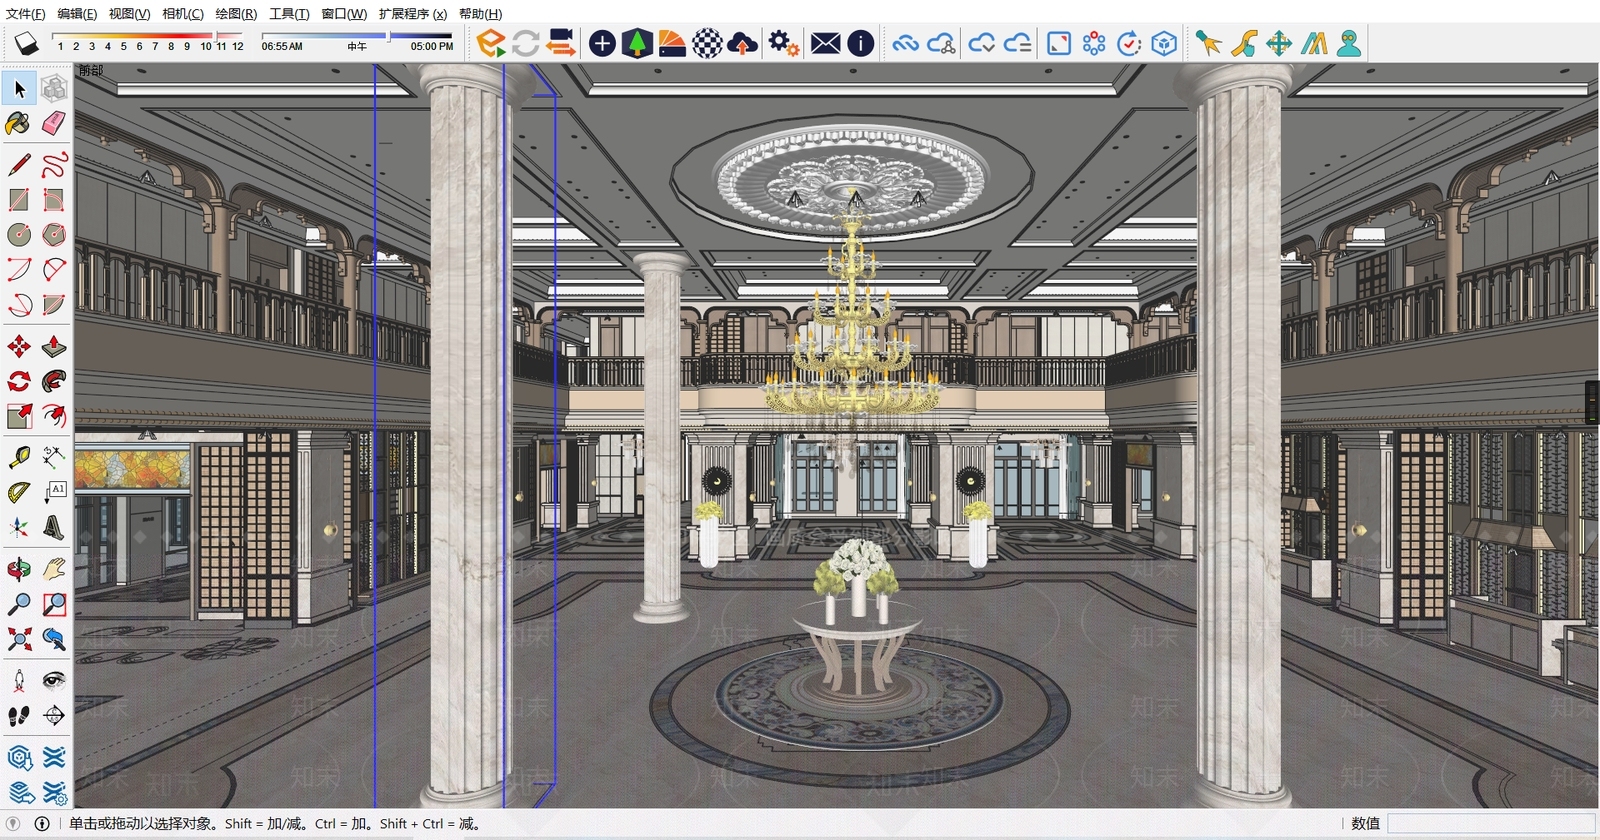Click the envelope mail toolbar icon
This screenshot has height=840, width=1600.
point(825,43)
